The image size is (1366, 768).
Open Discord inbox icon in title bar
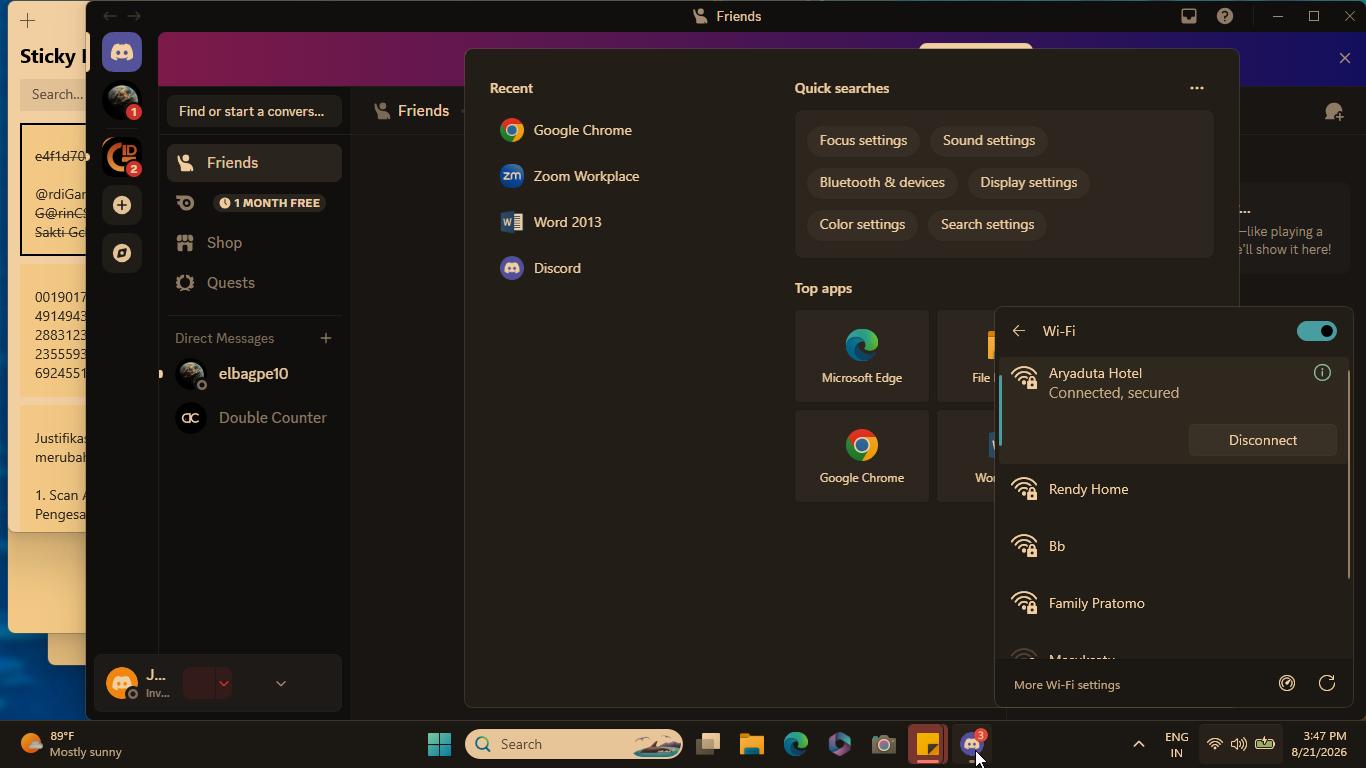[x=1189, y=16]
